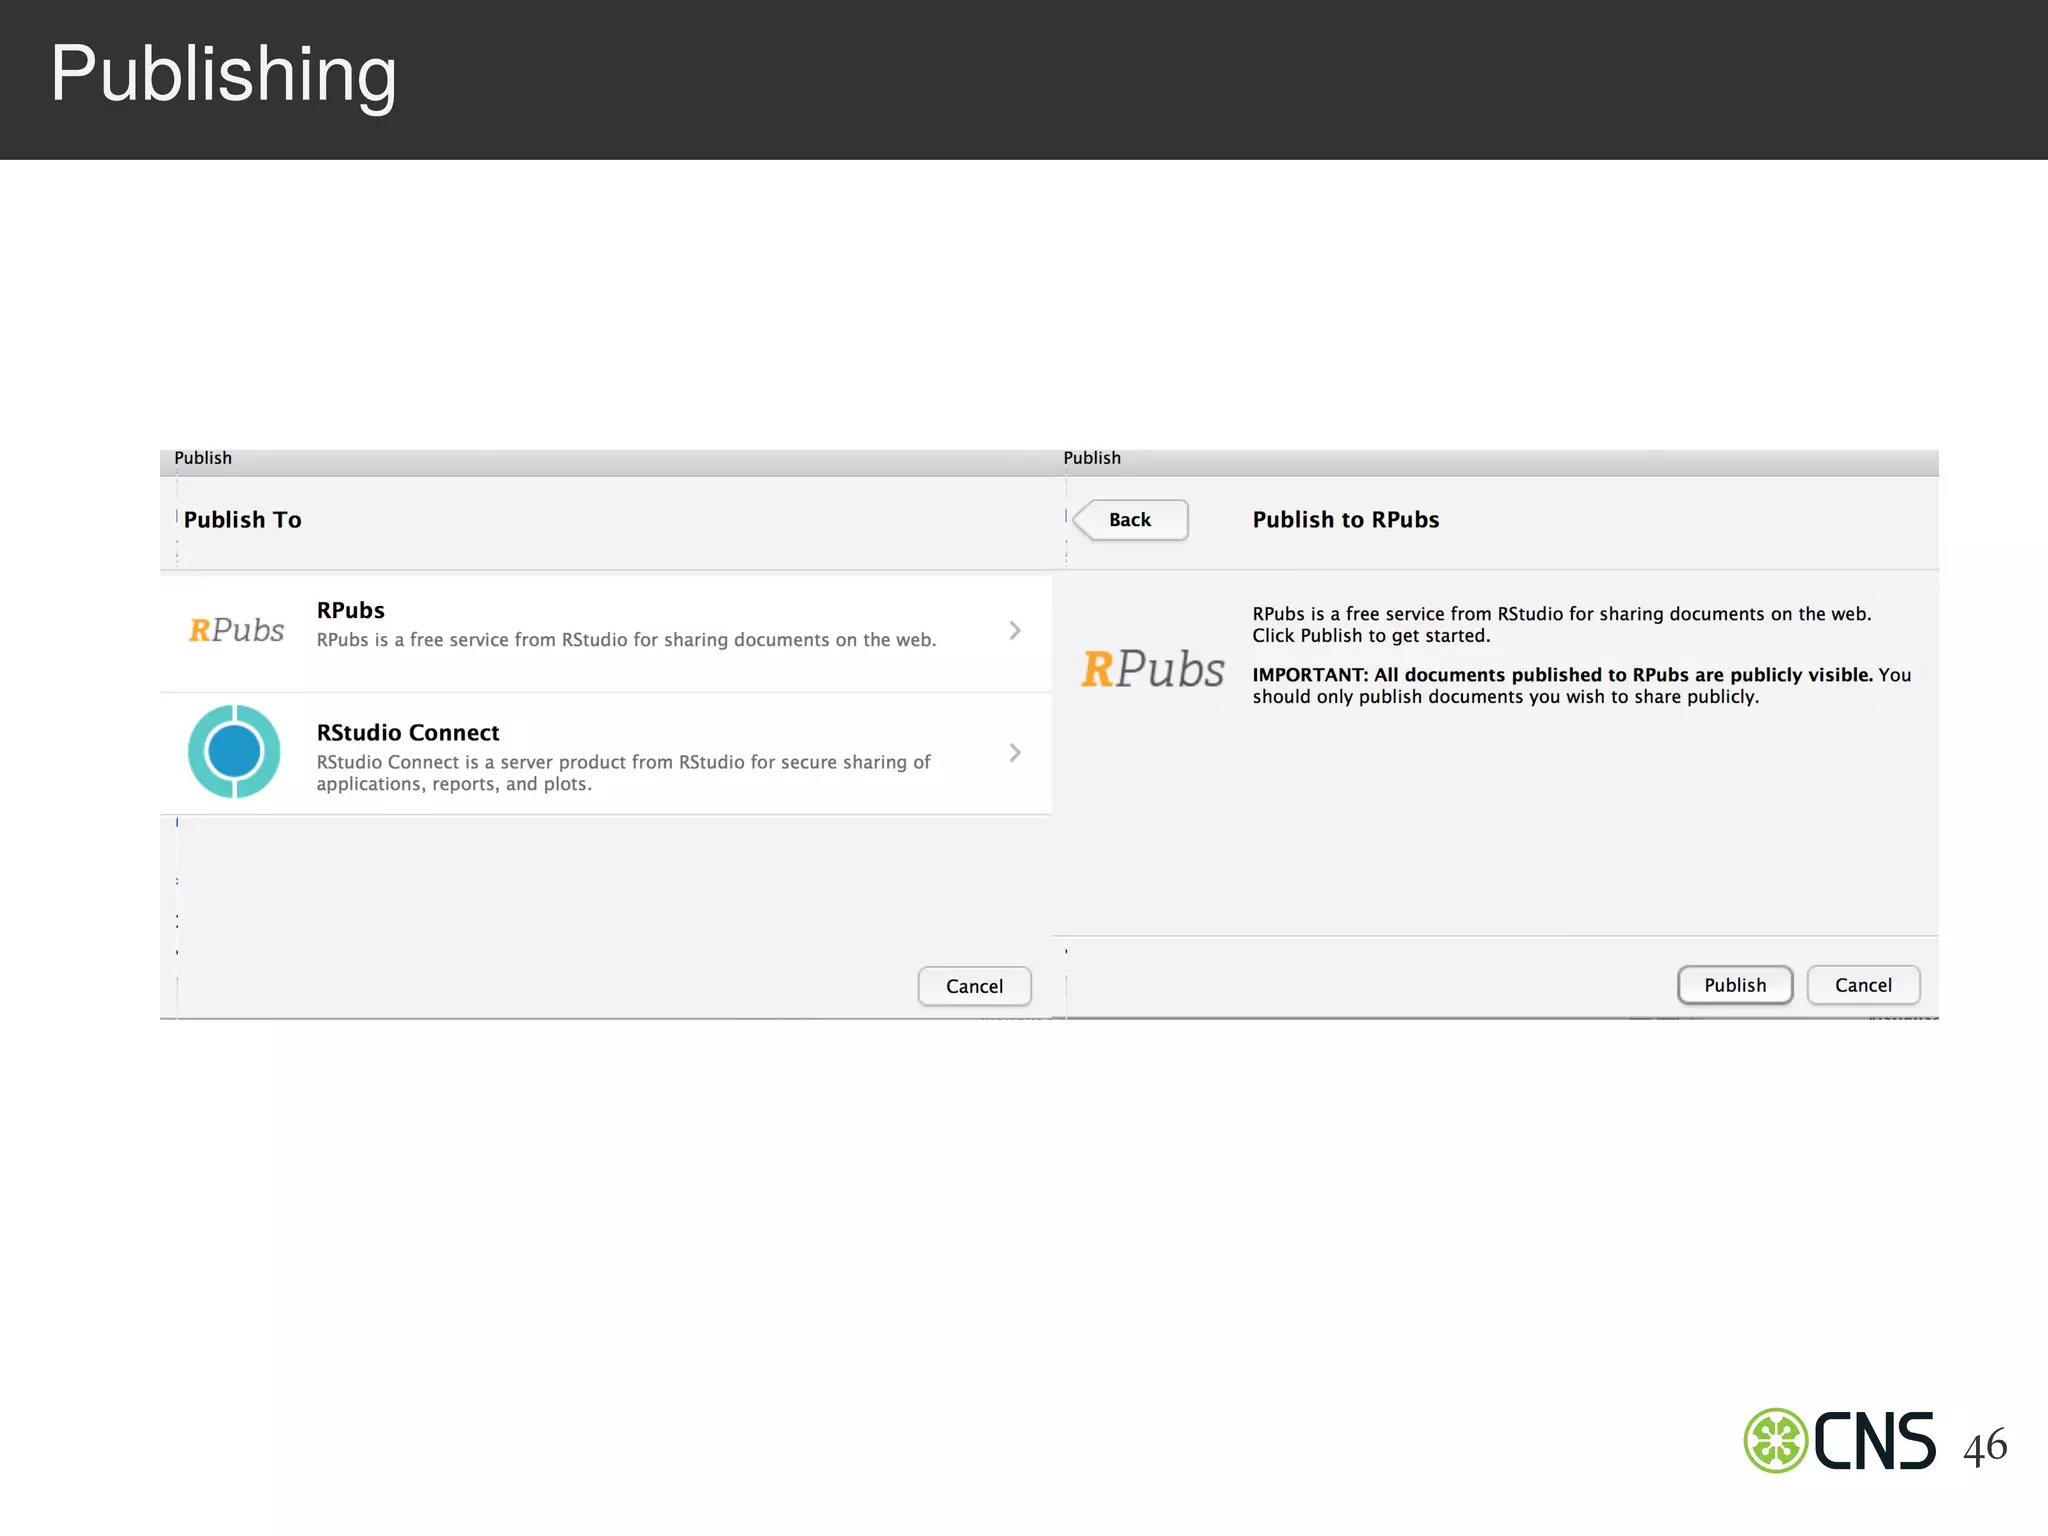Click the RPubs logo in destination list
The height and width of the screenshot is (1536, 2048).
point(236,630)
